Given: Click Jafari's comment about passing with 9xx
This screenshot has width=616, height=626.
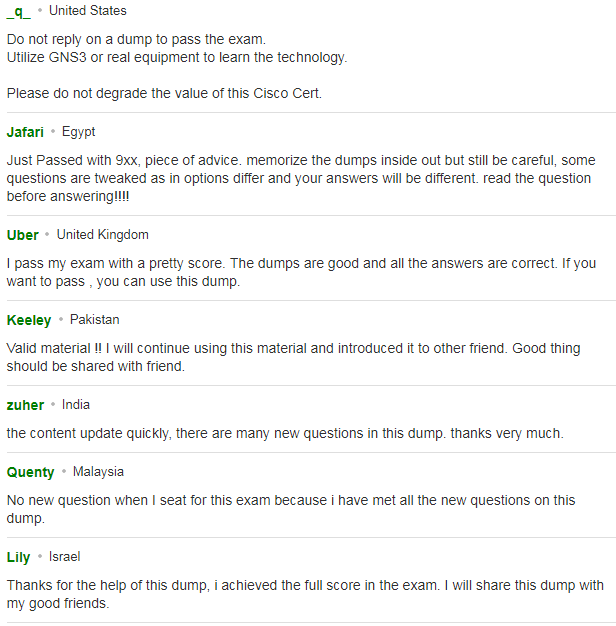Looking at the screenshot, I should pos(301,178).
